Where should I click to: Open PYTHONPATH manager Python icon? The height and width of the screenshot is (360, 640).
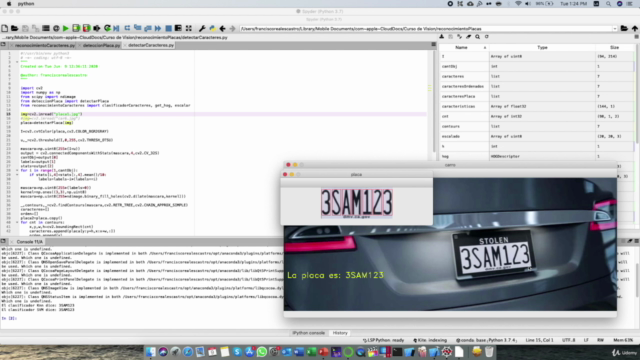pos(212,29)
